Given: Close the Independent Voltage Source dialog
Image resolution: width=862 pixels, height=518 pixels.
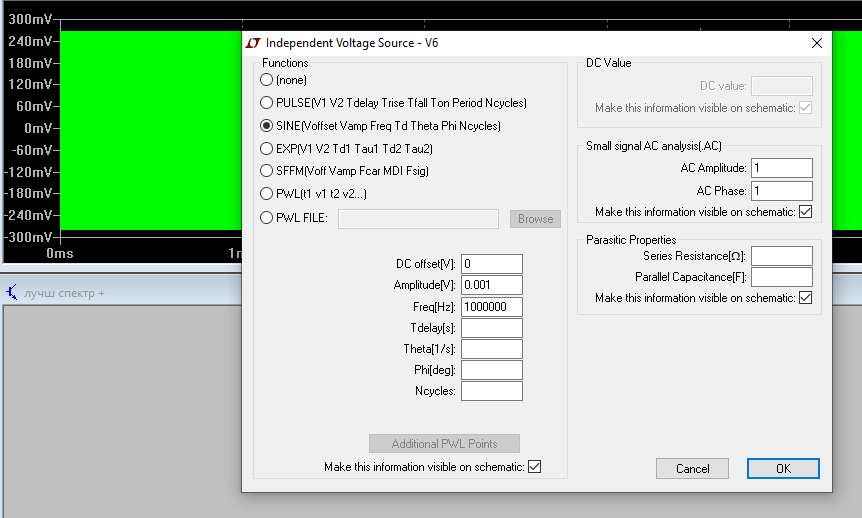Looking at the screenshot, I should point(817,43).
